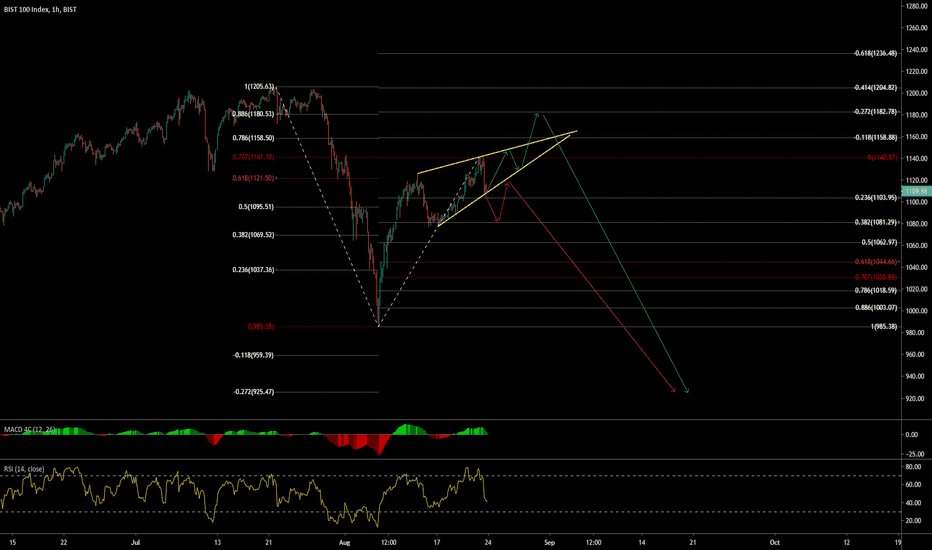
Task: Click Jul on the time axis
Action: [136, 542]
